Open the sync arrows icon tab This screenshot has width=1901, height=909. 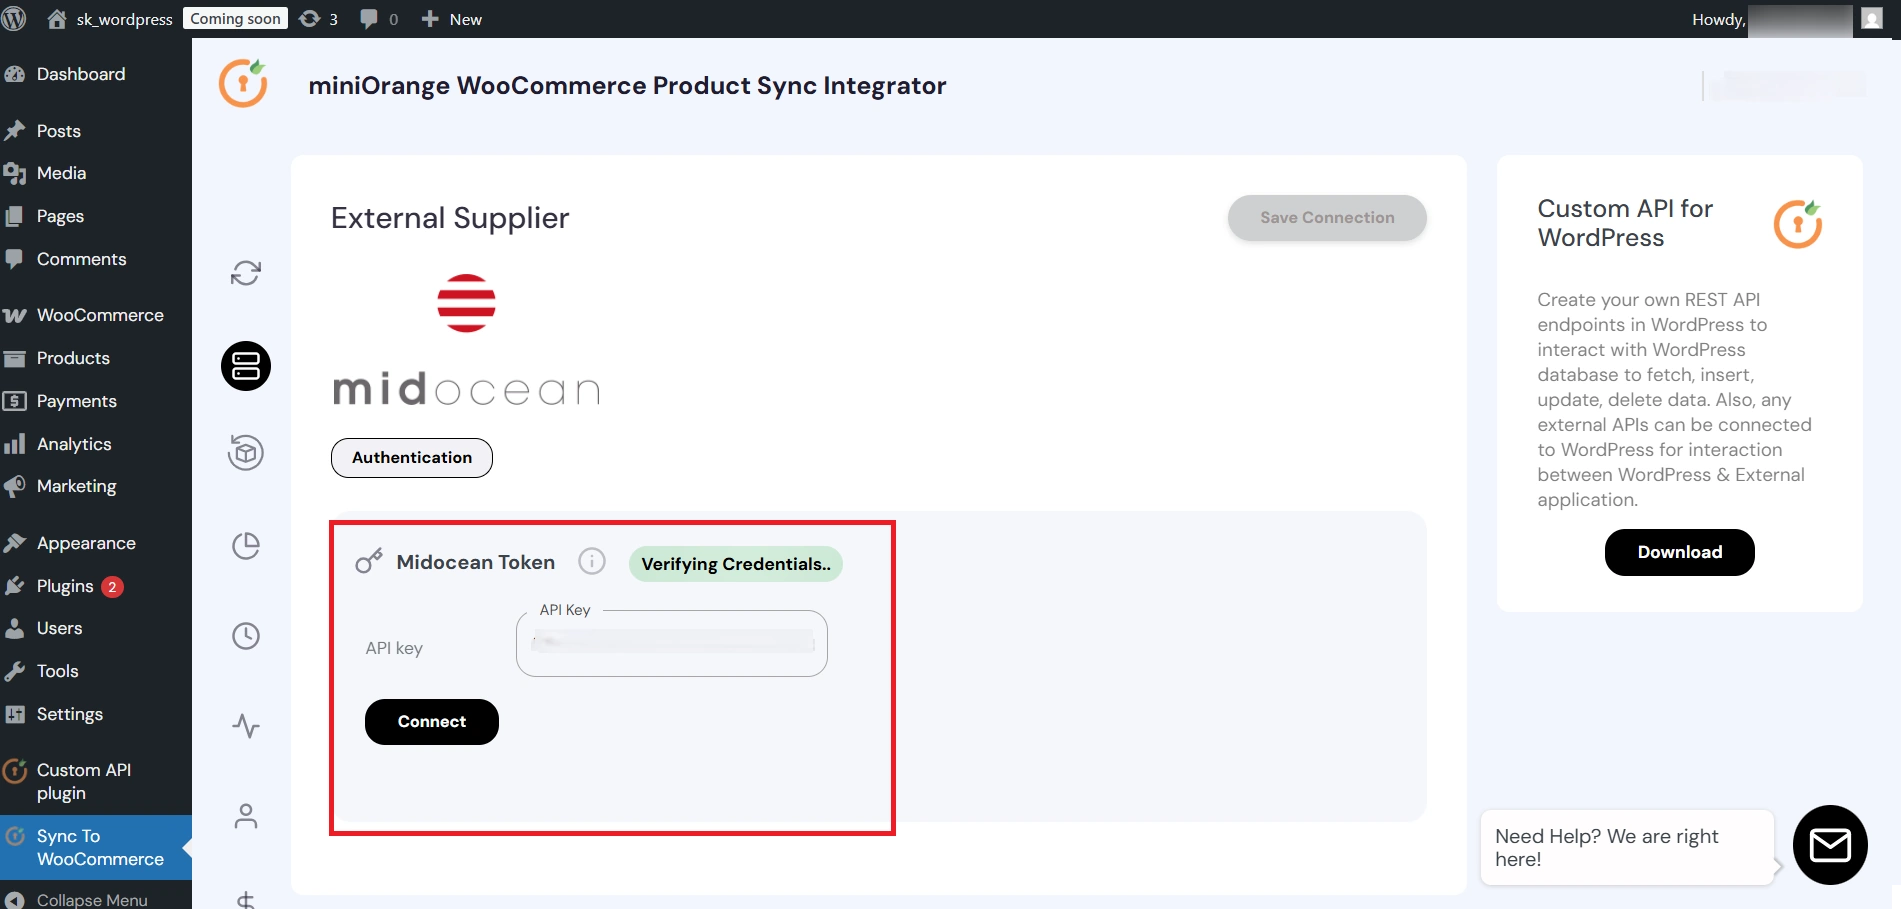coord(246,273)
